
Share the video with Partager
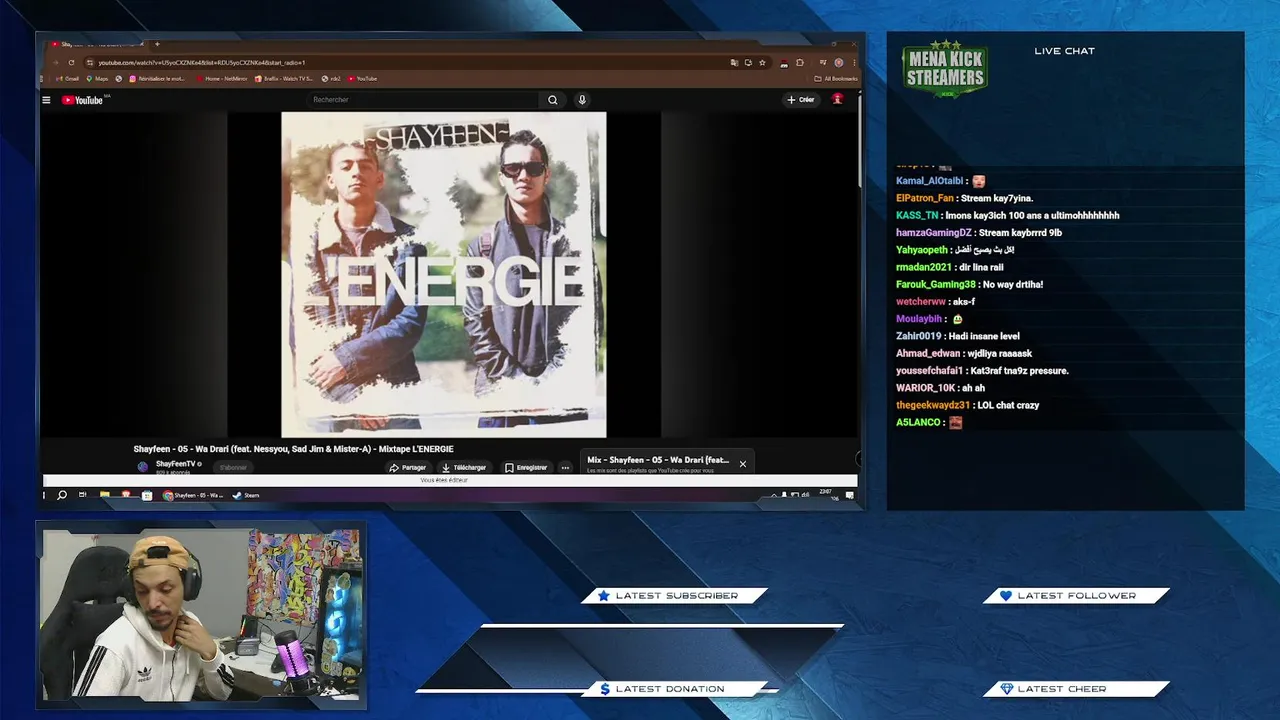pos(408,467)
